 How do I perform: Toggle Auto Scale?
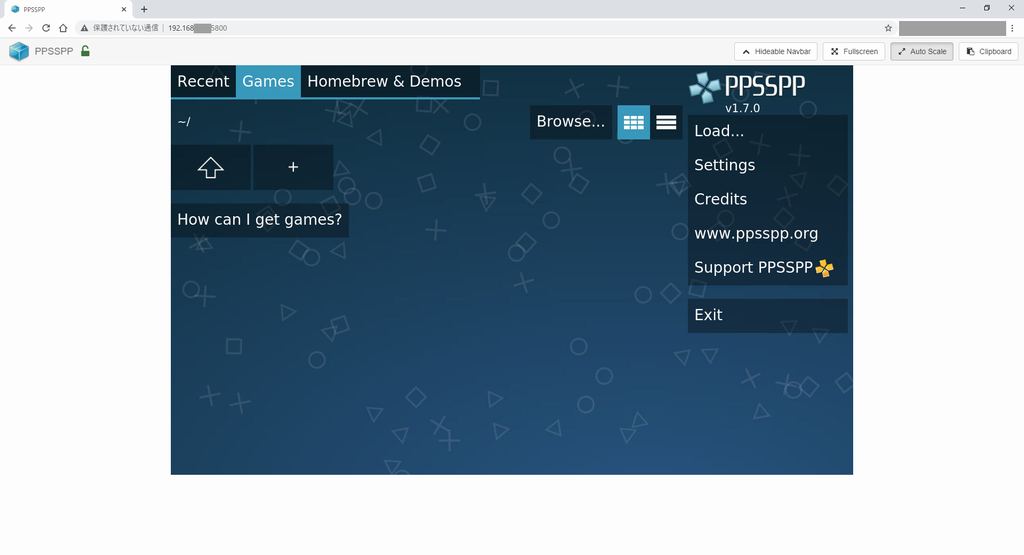pos(922,52)
